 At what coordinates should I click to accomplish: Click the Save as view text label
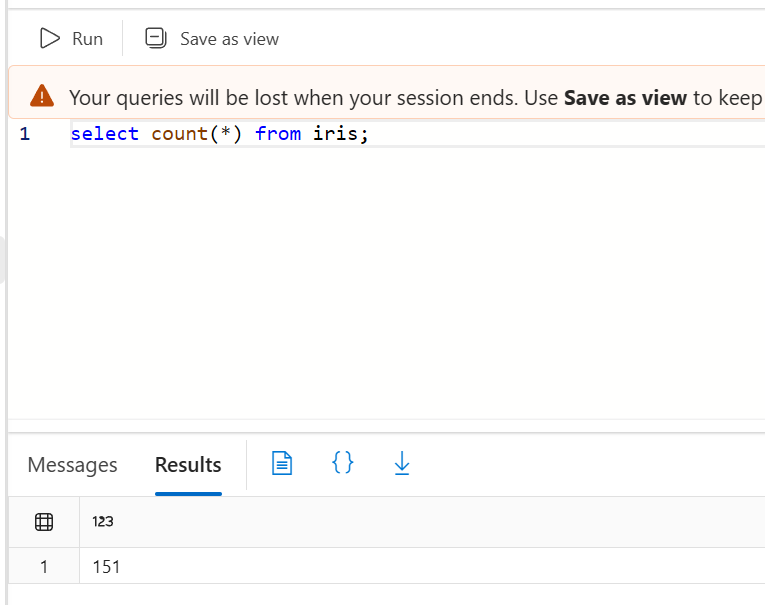pos(229,39)
